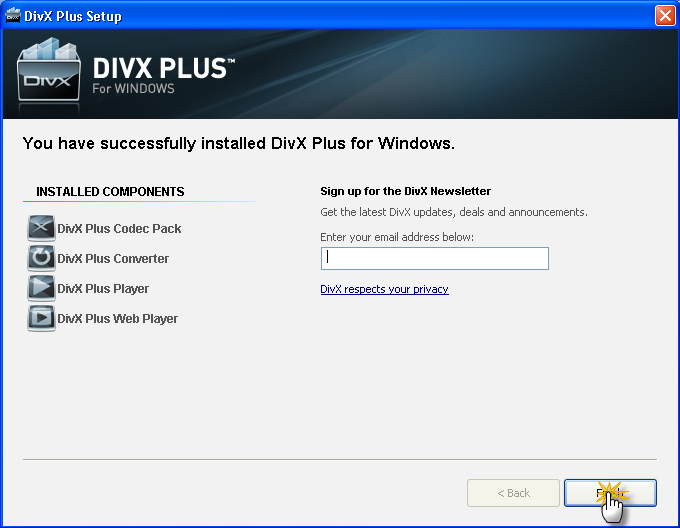Open the DivX respects your privacy link
The width and height of the screenshot is (680, 528).
384,289
